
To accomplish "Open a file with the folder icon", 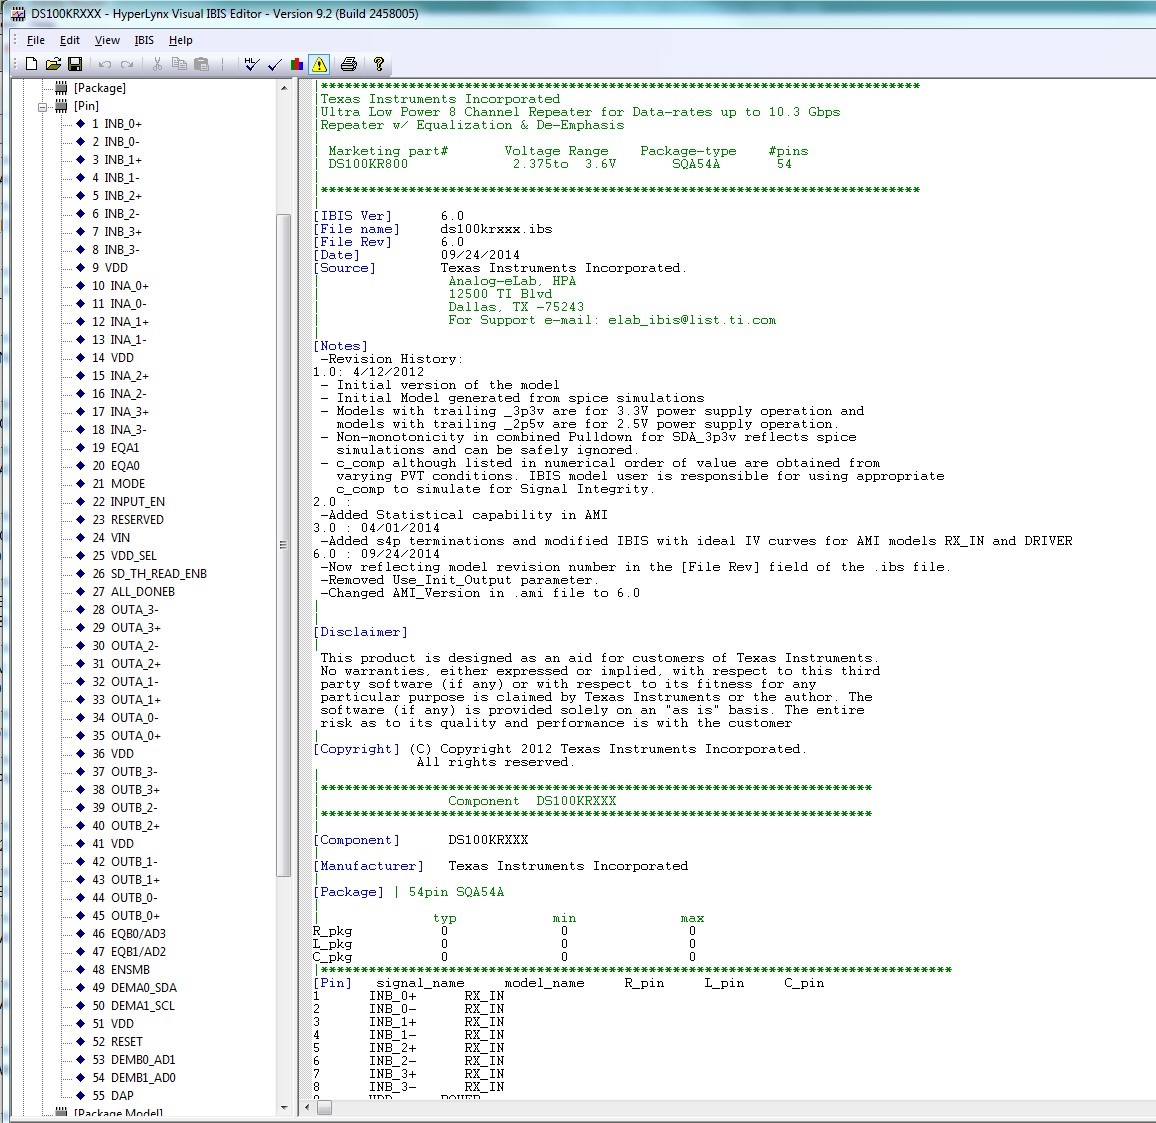I will (x=53, y=64).
